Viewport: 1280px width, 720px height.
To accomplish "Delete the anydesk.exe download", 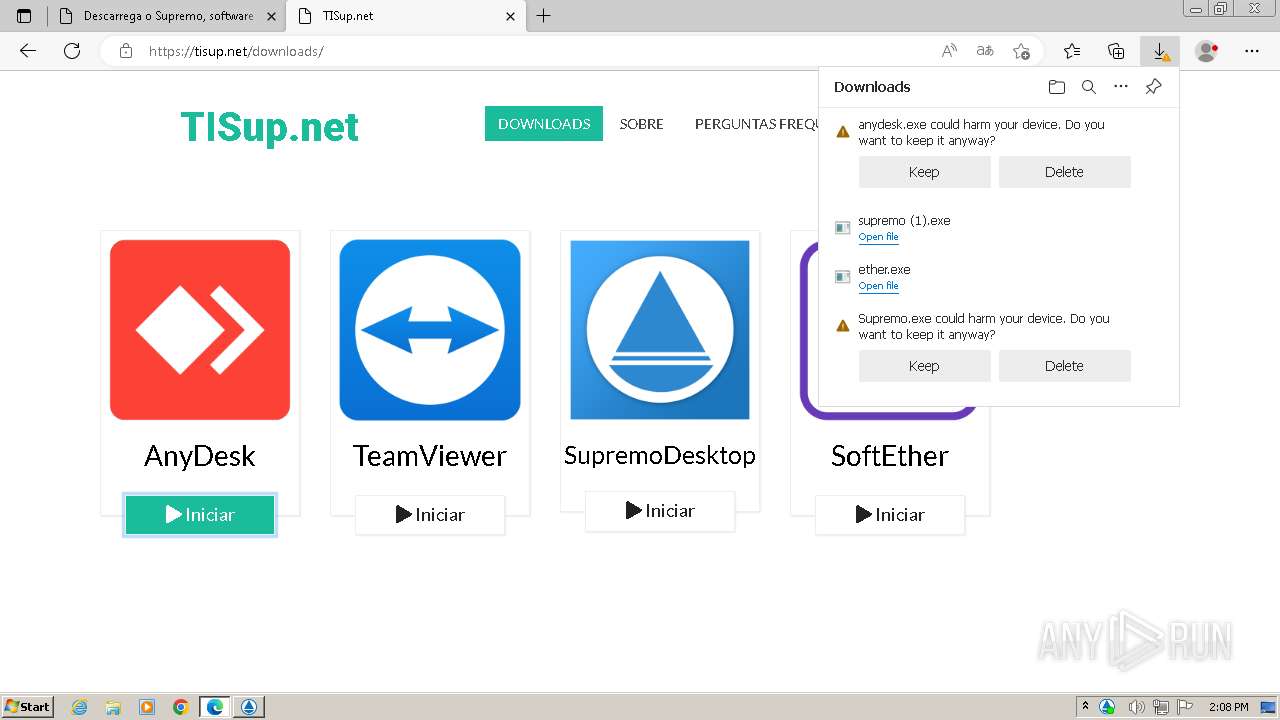I will 1064,172.
